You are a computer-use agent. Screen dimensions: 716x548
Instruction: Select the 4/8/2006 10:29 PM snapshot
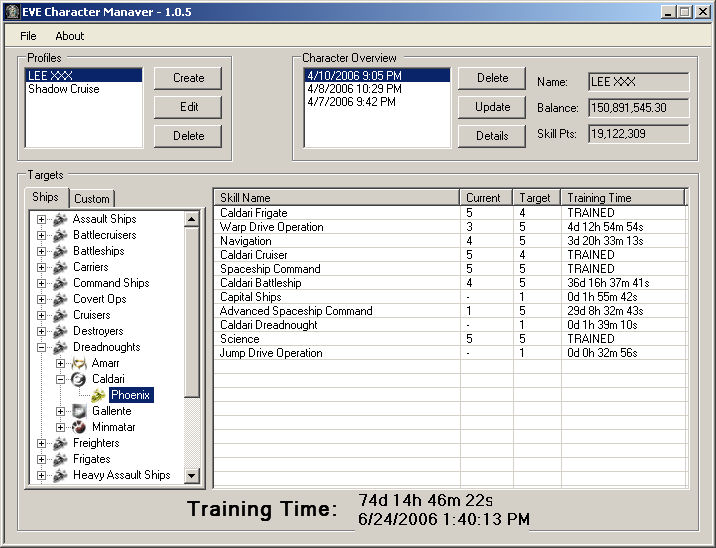[377, 89]
